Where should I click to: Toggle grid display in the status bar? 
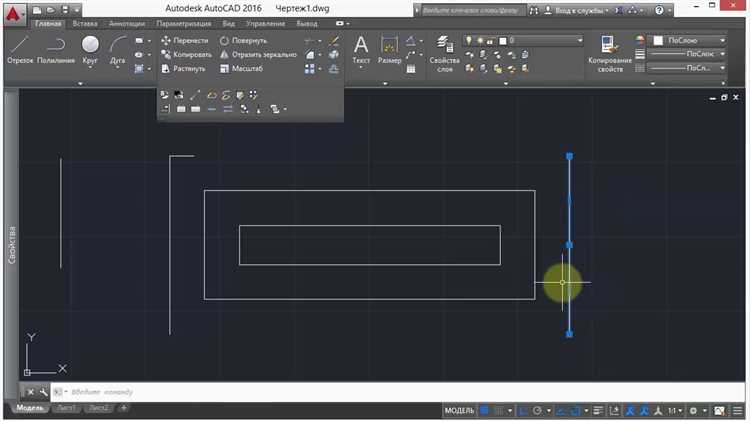(486, 411)
